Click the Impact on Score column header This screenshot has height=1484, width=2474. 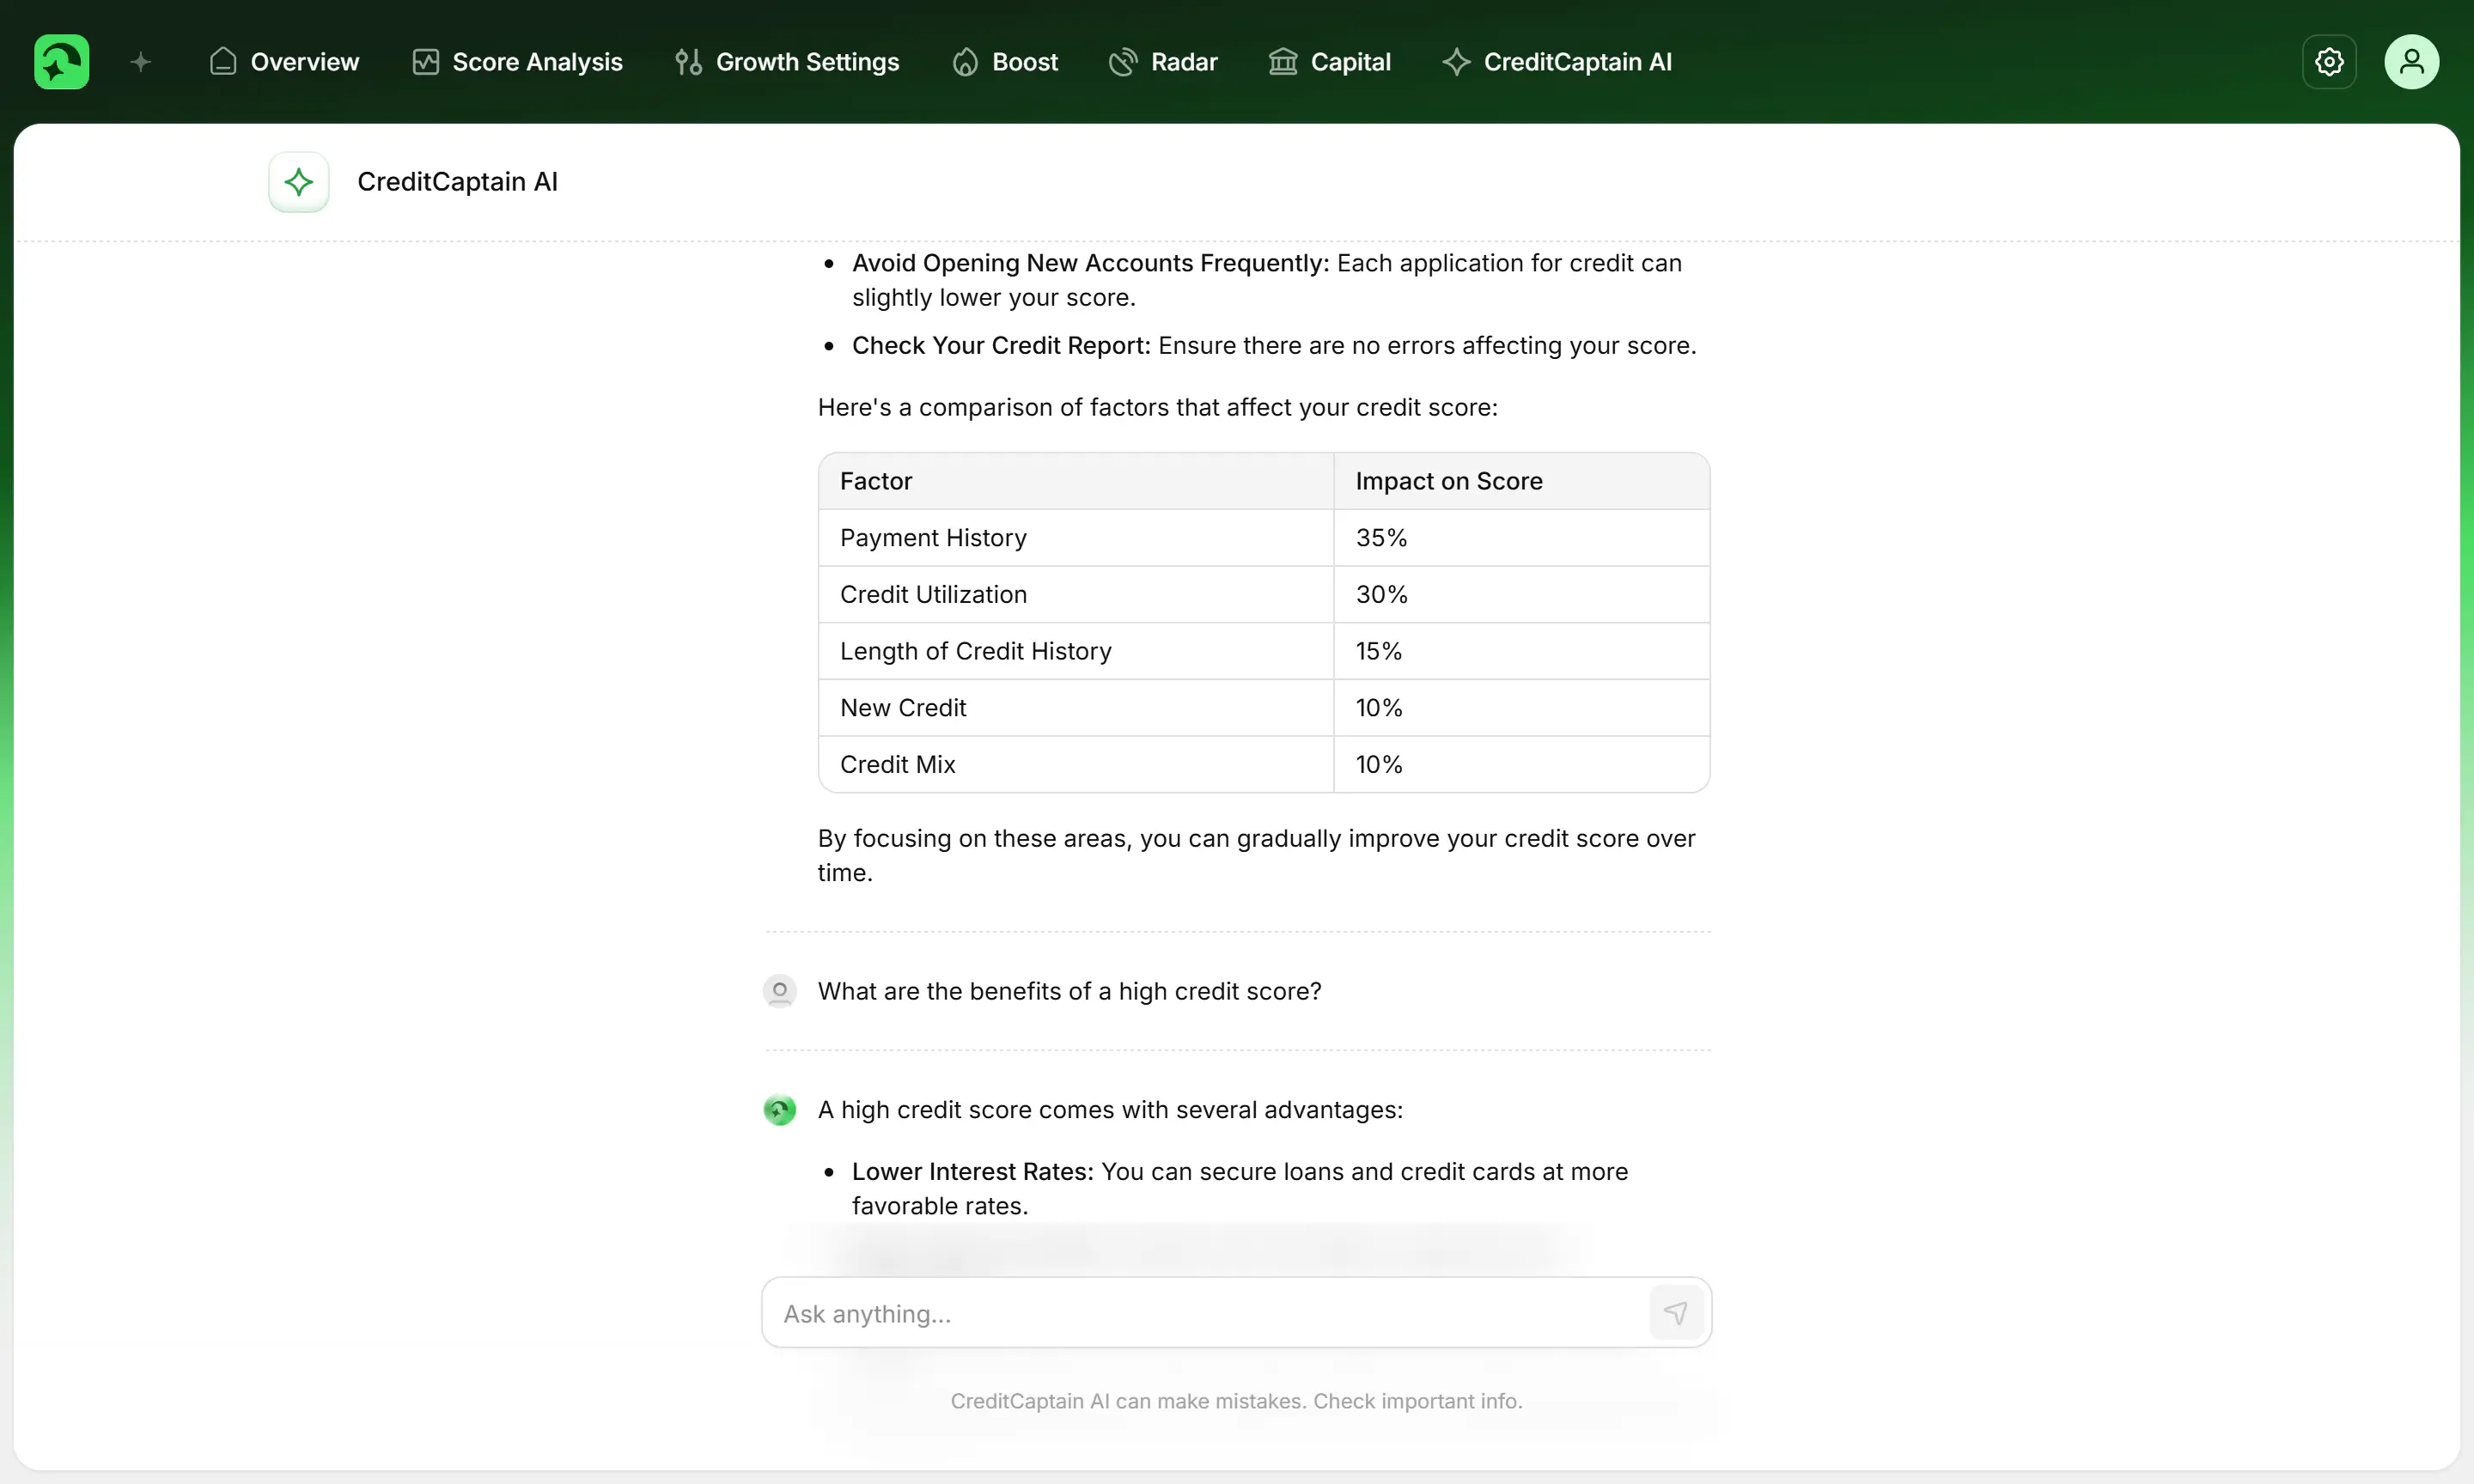(x=1449, y=481)
